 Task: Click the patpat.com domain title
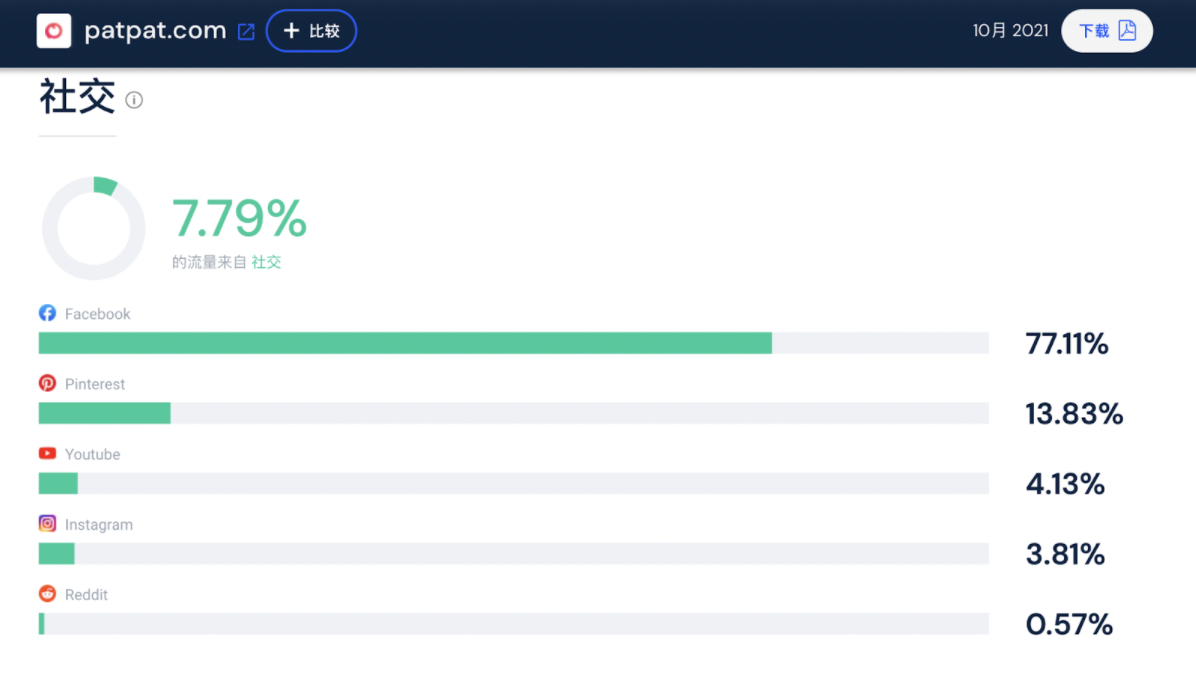(x=155, y=31)
